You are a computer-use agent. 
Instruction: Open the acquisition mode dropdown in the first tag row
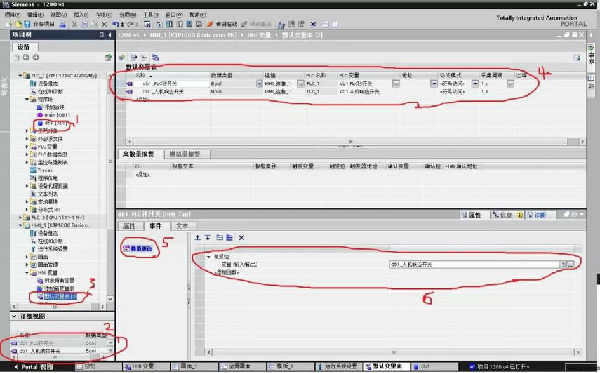tap(475, 83)
